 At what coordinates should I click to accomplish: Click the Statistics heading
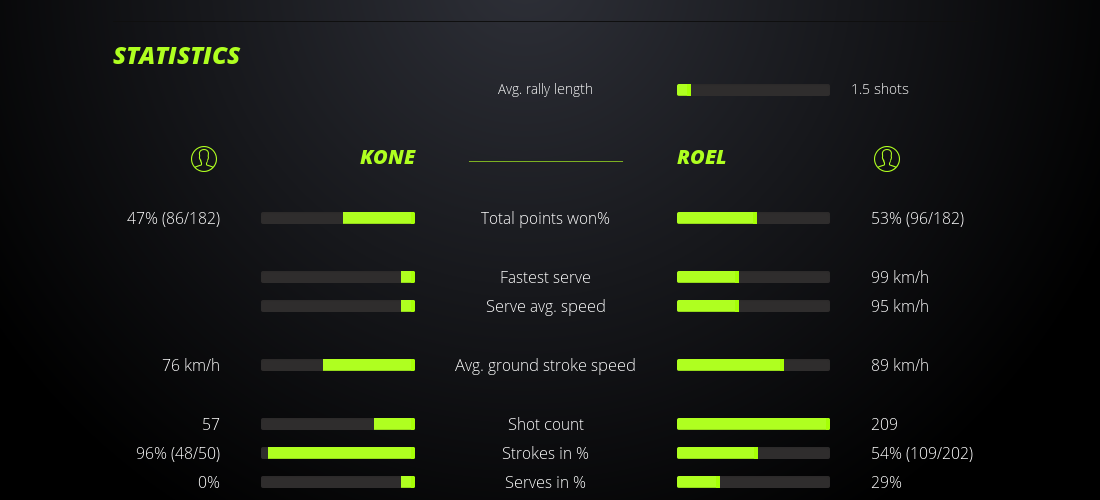[x=177, y=56]
